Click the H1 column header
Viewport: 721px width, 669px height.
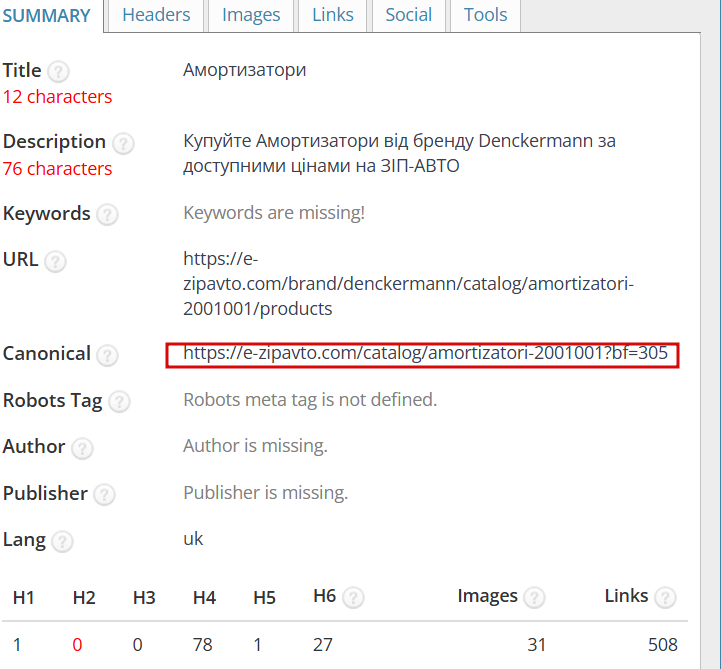click(23, 598)
